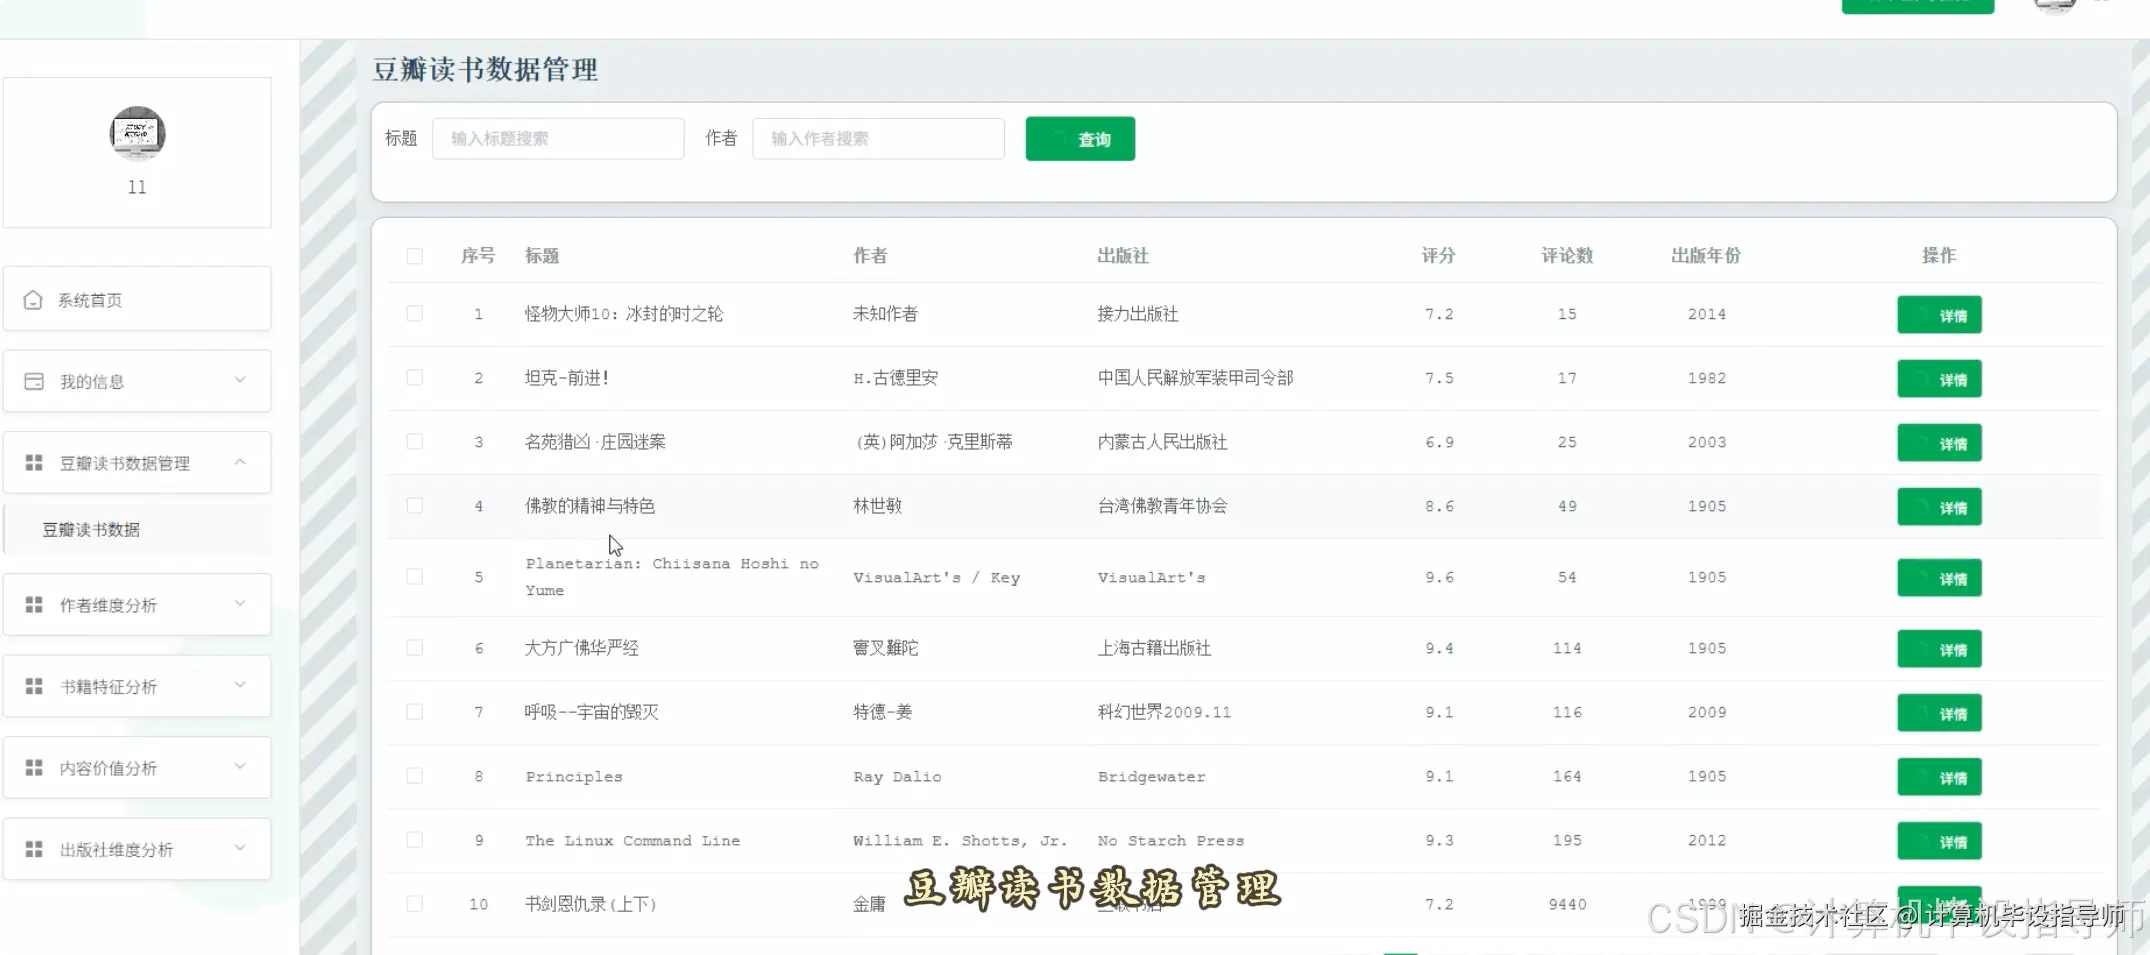This screenshot has width=2150, height=955.
Task: Check the row for Planetarian: Chiisana Hoshi no Yume
Action: (415, 577)
